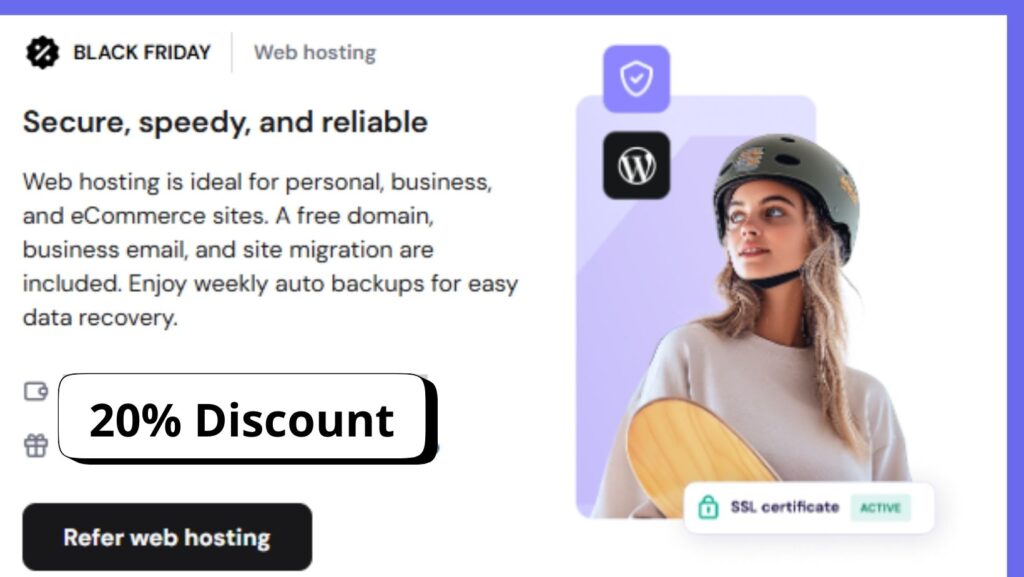1024x577 pixels.
Task: Open the Web hosting tab label
Action: 315,52
